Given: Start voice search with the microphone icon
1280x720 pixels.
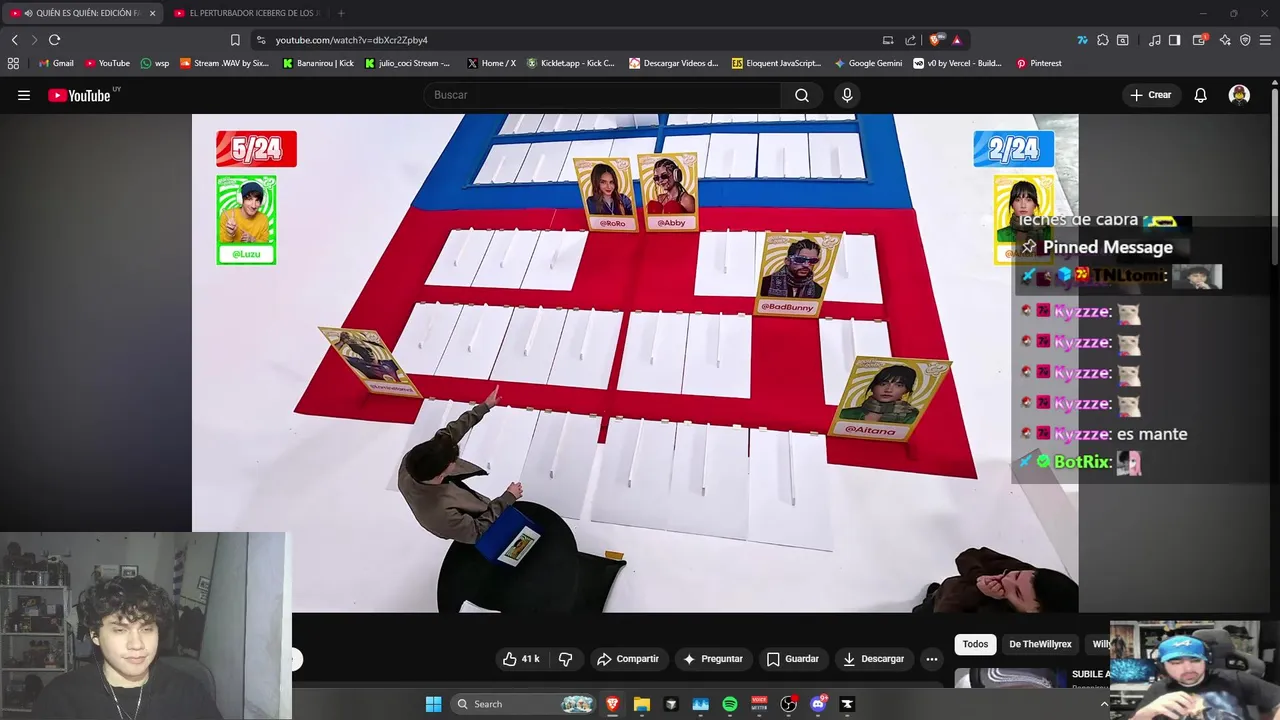Looking at the screenshot, I should (x=847, y=95).
